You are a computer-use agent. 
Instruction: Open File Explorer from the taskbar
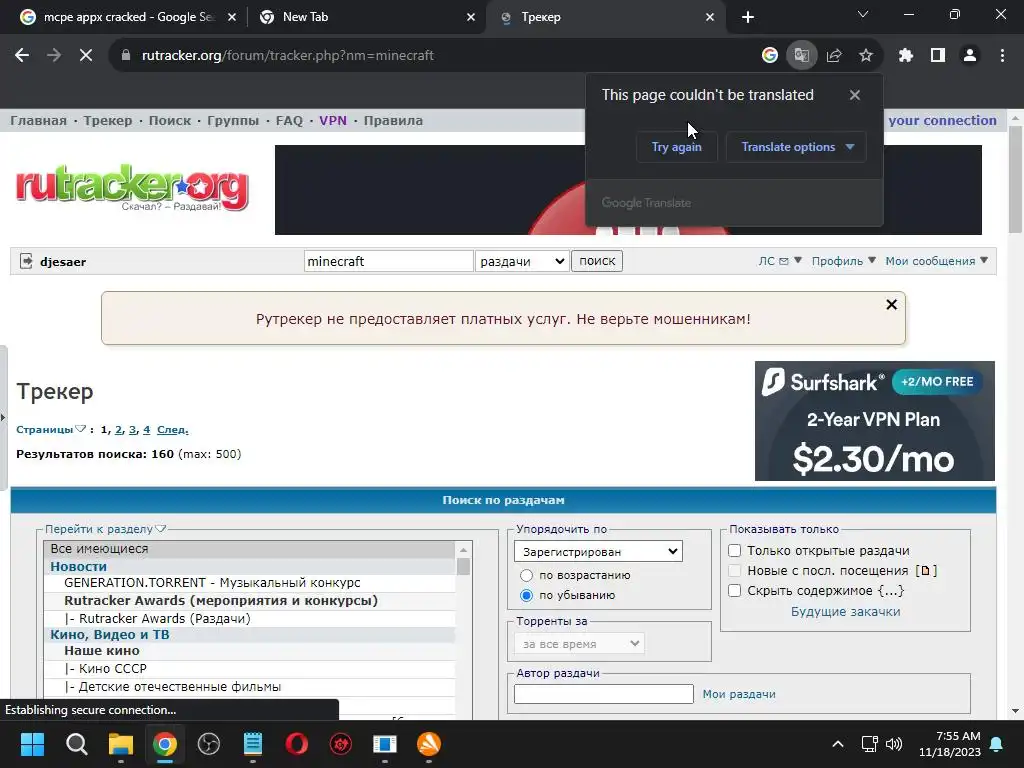[x=121, y=744]
